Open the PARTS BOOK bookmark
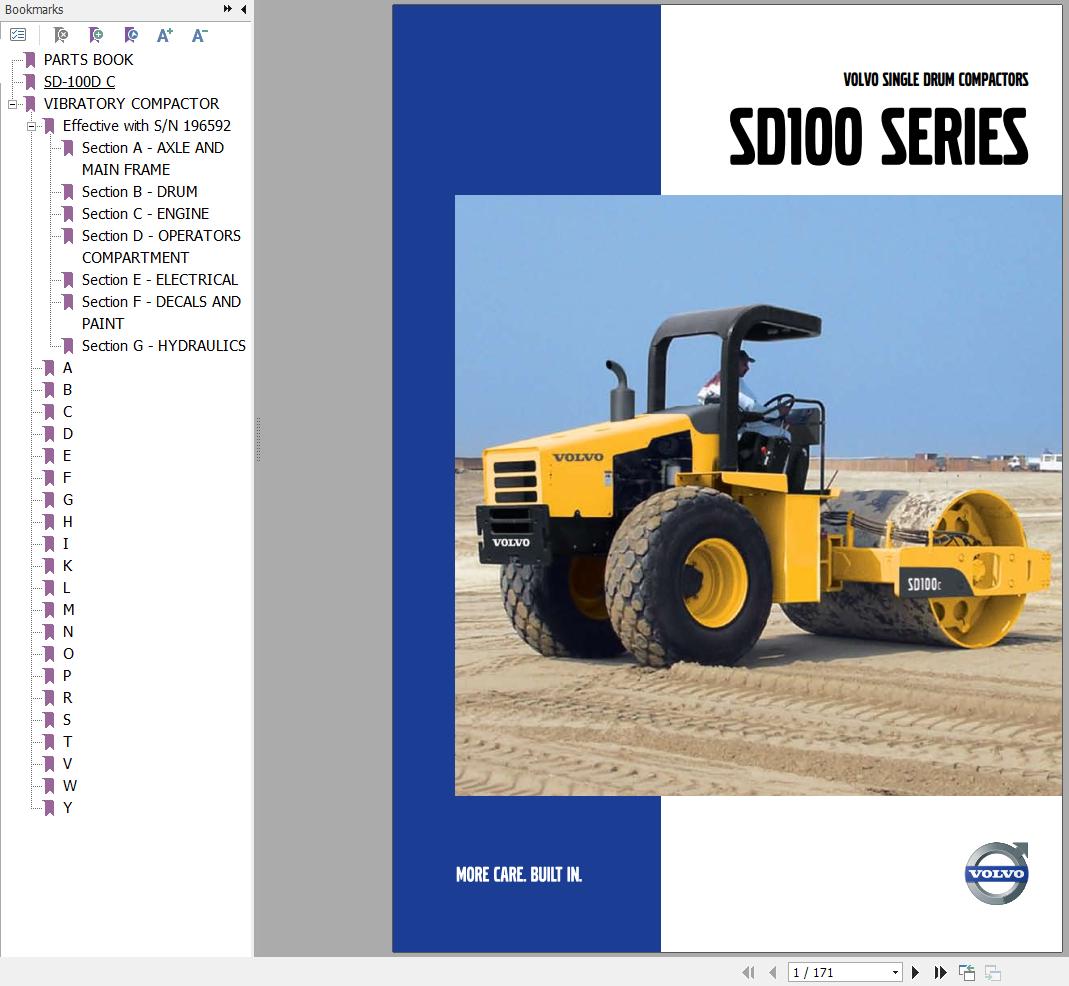 (88, 60)
